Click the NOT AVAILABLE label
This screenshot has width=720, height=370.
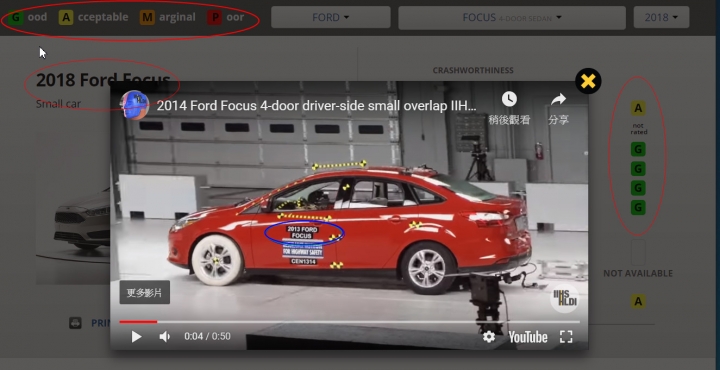click(638, 274)
